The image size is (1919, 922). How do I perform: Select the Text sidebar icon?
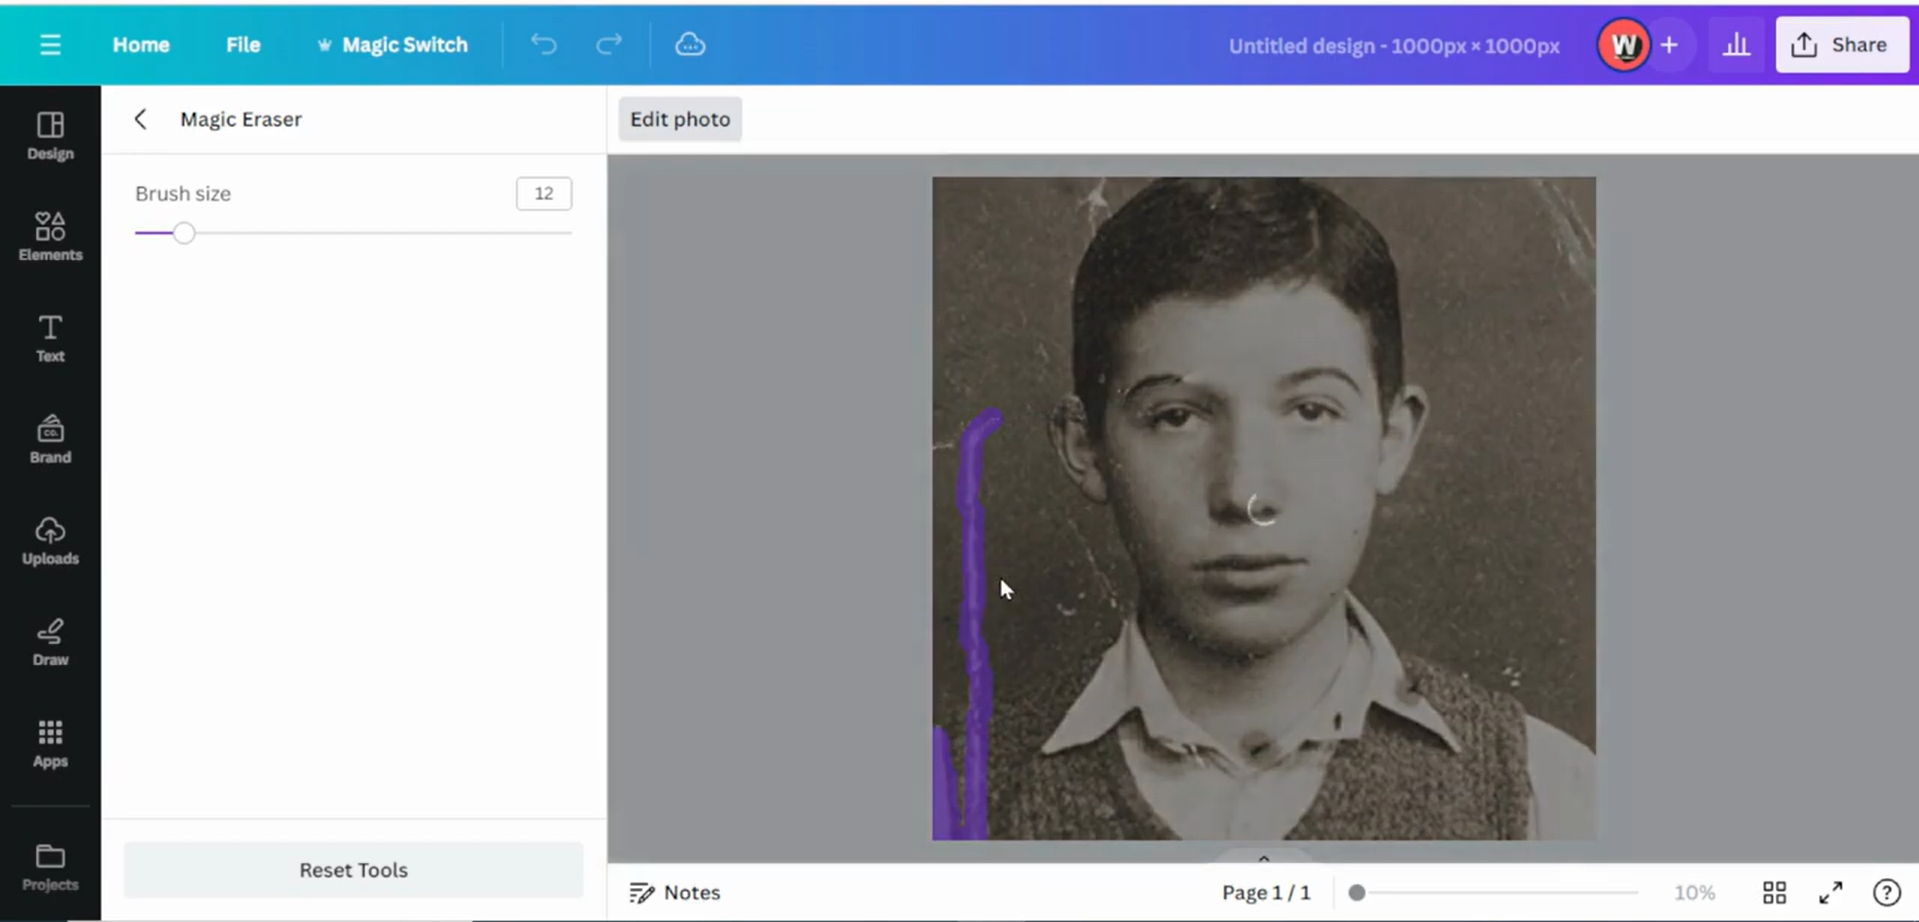pos(49,337)
